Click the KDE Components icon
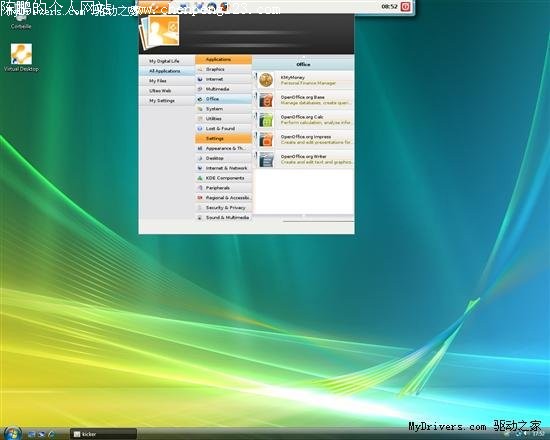 (200, 178)
